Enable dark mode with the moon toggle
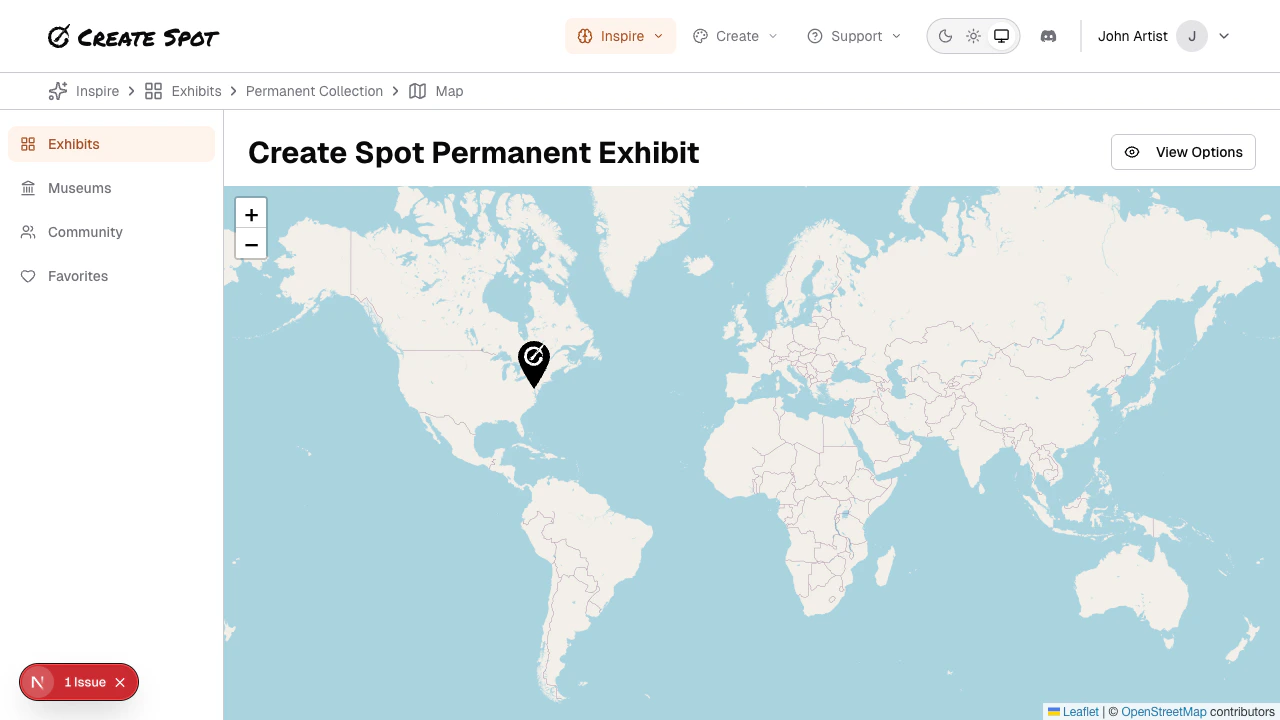The image size is (1280, 720). coord(945,35)
